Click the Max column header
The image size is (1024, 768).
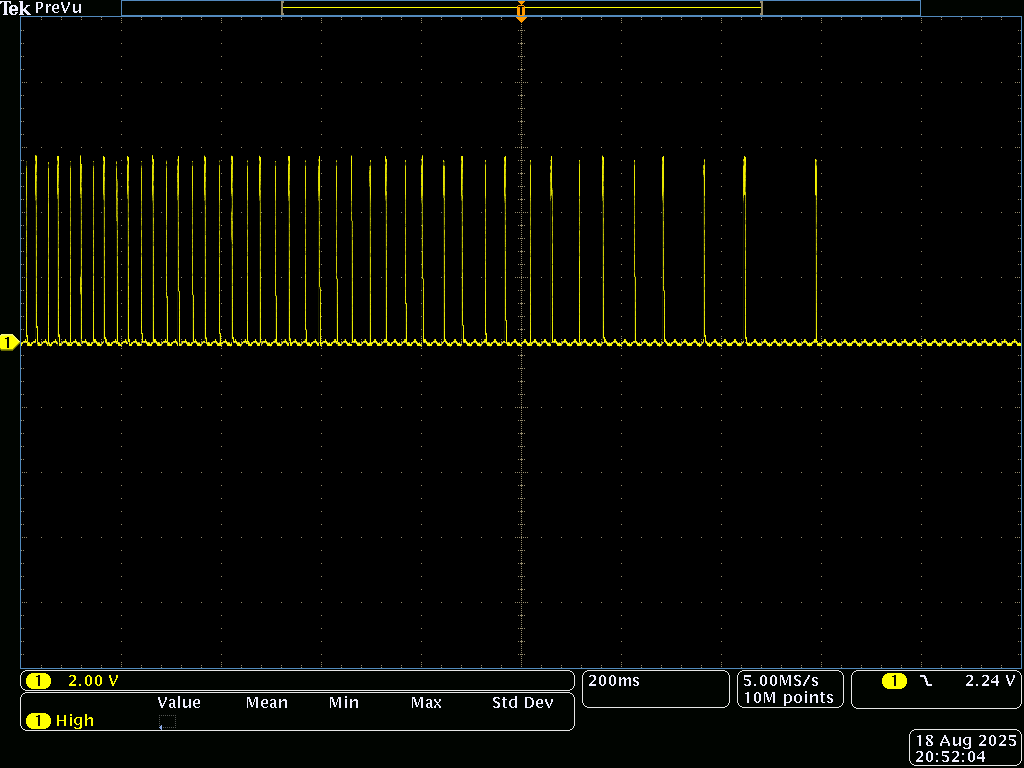426,703
